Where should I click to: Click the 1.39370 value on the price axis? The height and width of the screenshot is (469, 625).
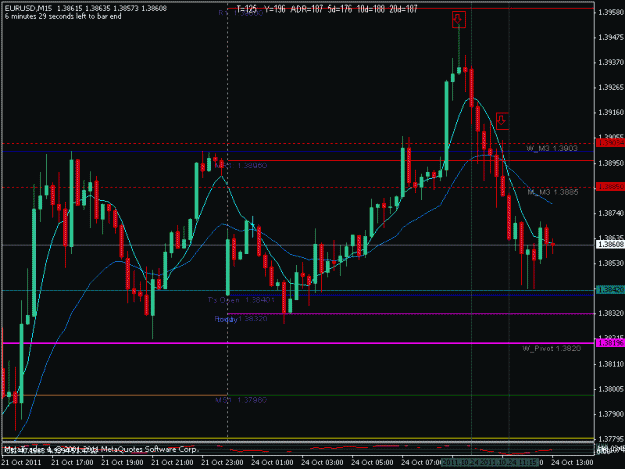pyautogui.click(x=611, y=63)
